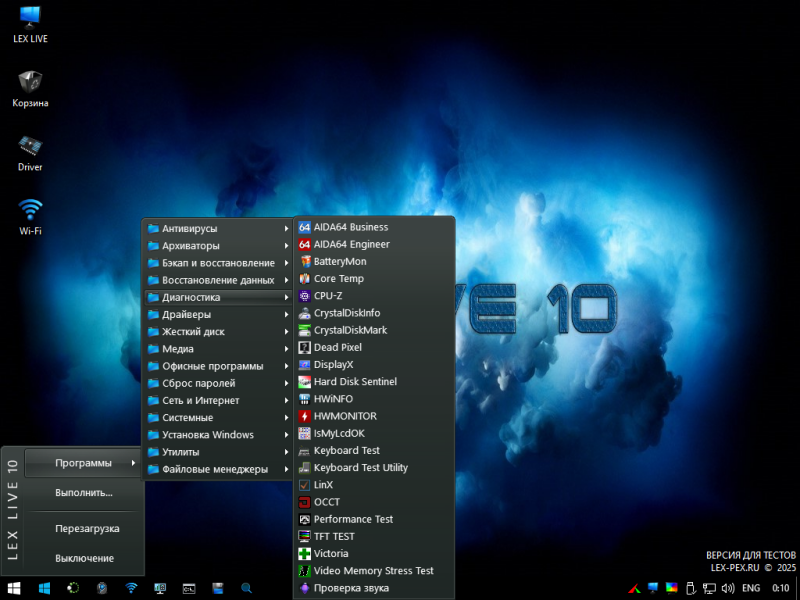
Task: Expand the Жесткий диск submenu
Action: [x=193, y=331]
